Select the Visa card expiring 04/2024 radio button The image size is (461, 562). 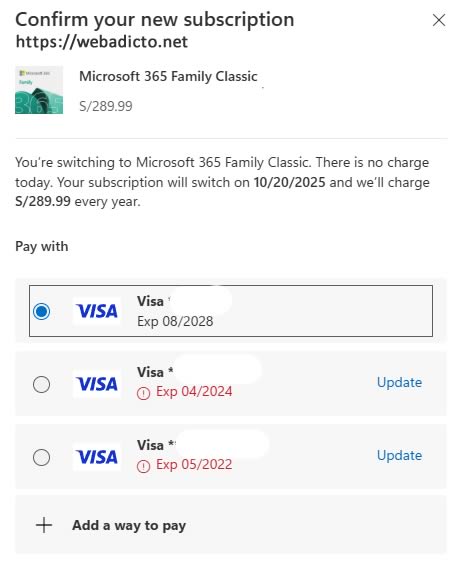point(42,384)
